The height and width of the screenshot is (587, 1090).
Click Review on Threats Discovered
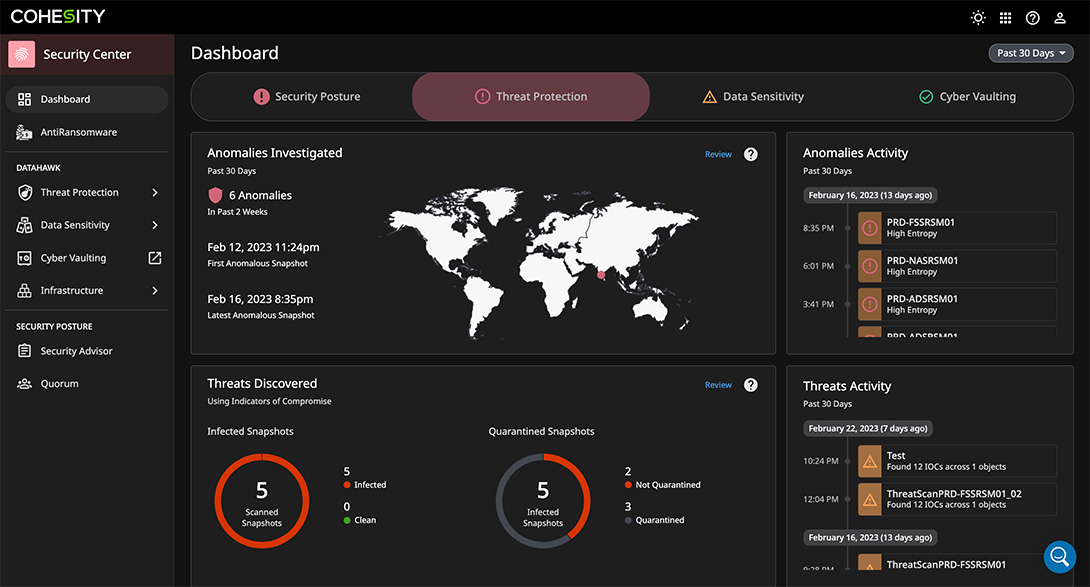(x=718, y=384)
